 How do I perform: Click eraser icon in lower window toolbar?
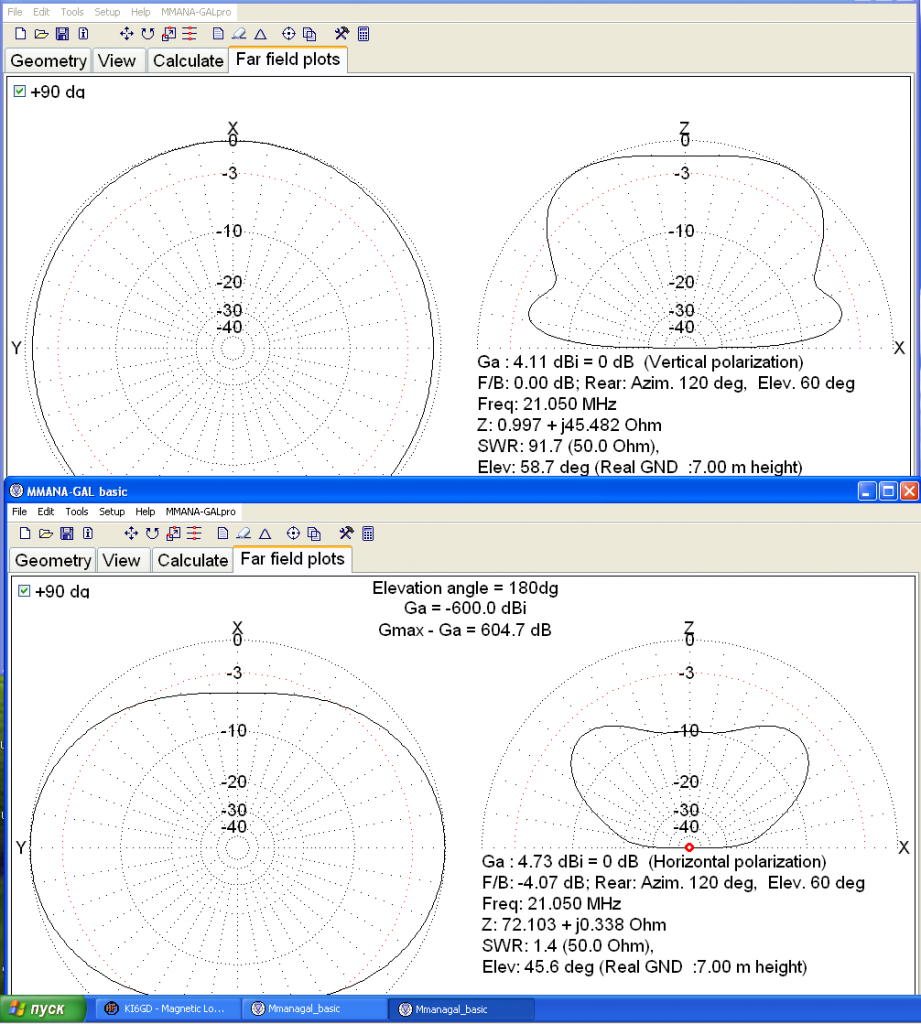246,533
